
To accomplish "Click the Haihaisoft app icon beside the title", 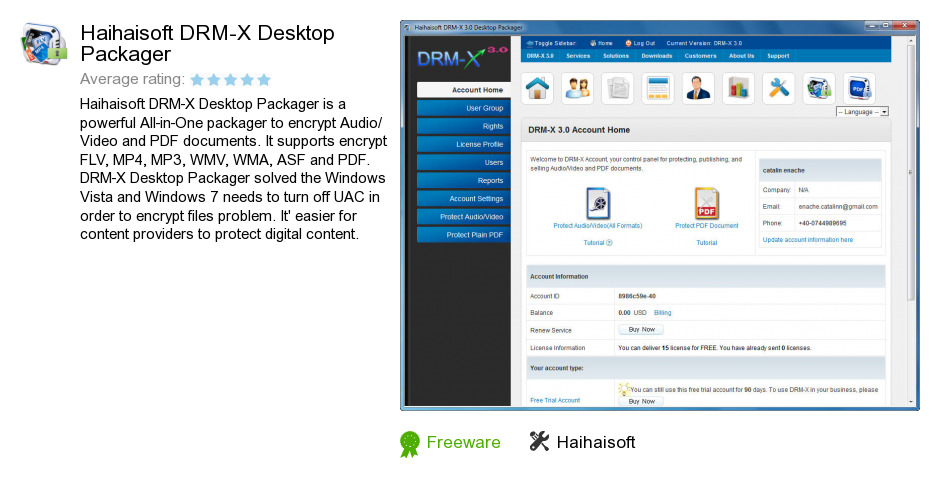I will point(43,44).
